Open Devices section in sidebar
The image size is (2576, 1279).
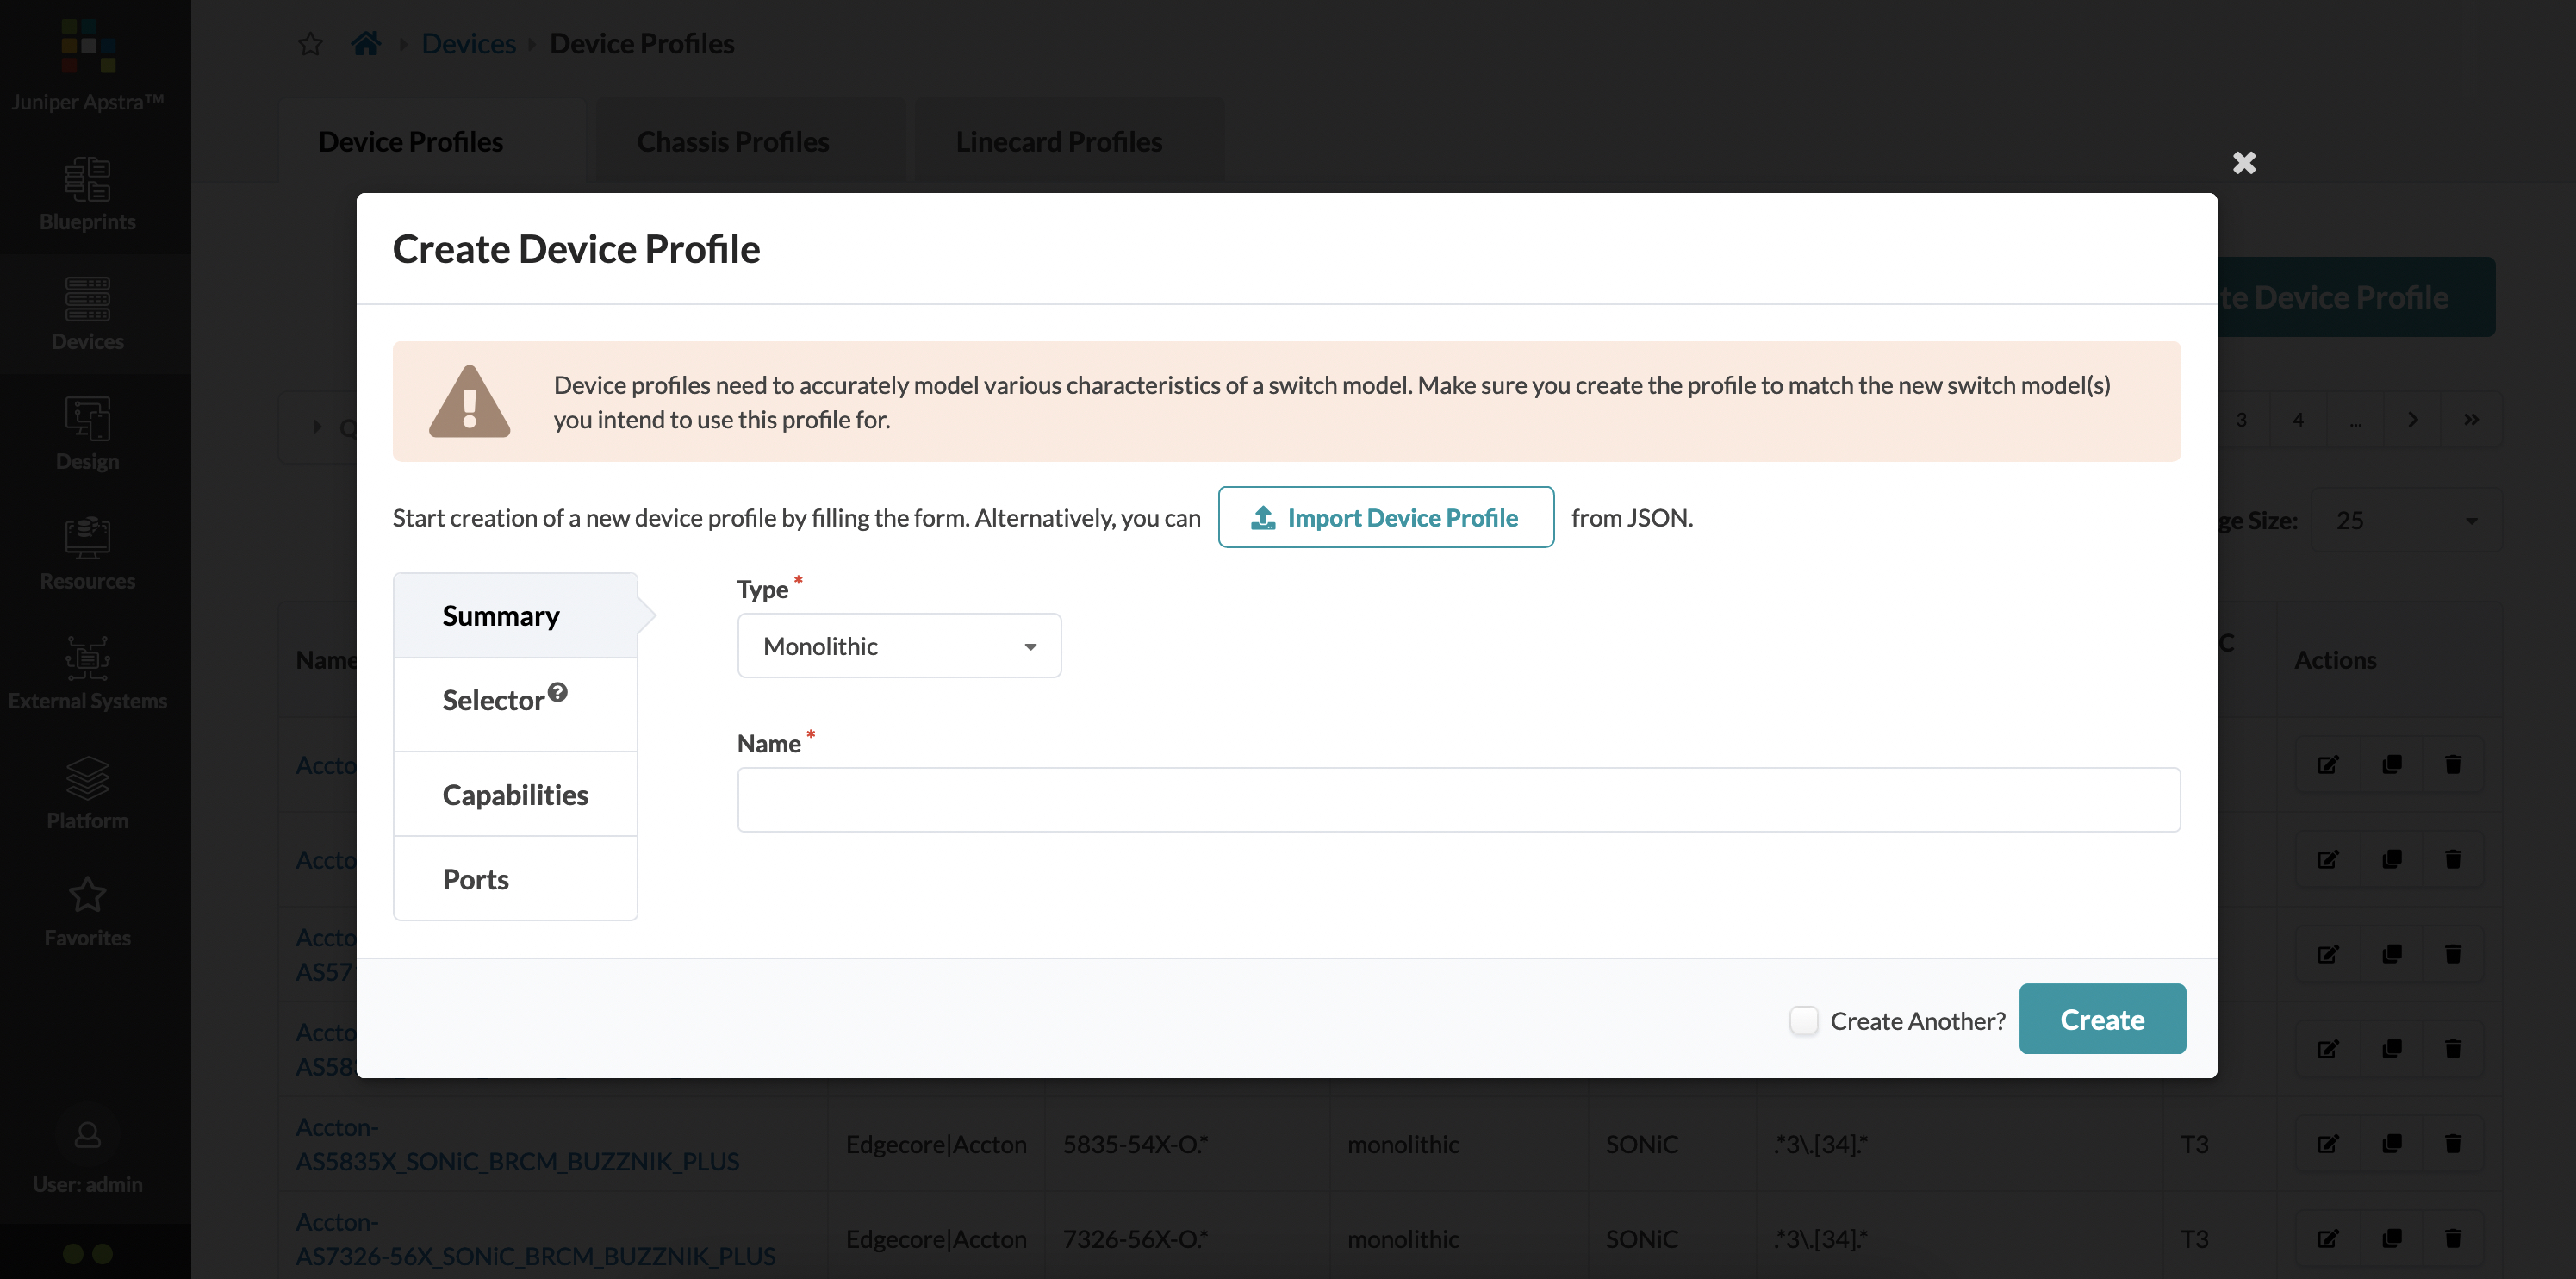(88, 314)
